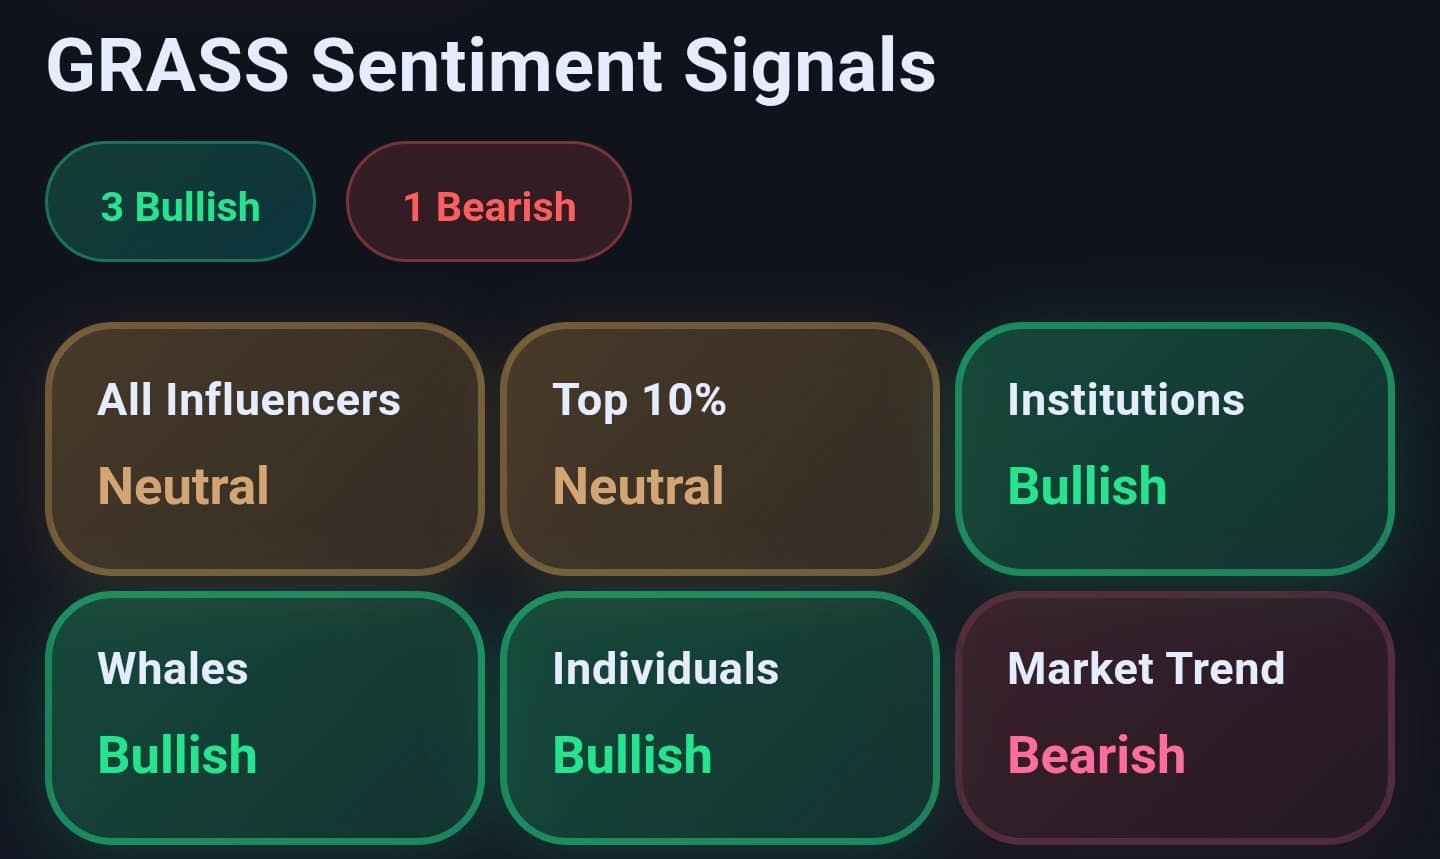Open the All Influencers sentiment card
The height and width of the screenshot is (859, 1440).
click(x=265, y=449)
